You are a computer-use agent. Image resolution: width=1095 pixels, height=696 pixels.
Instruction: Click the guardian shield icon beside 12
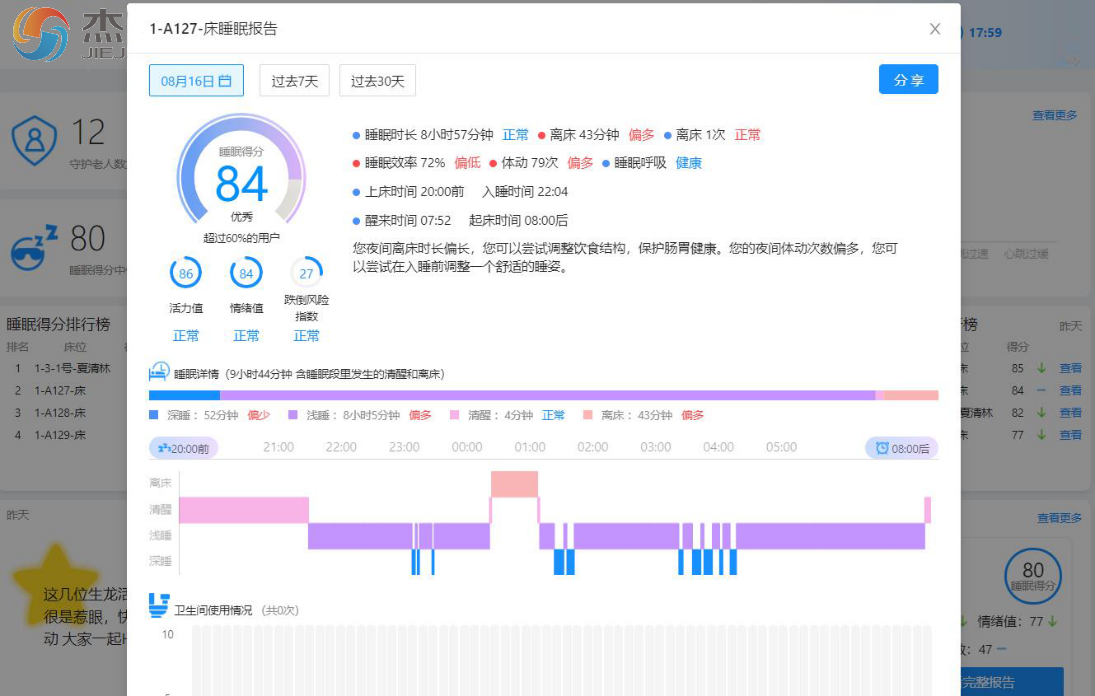point(34,141)
